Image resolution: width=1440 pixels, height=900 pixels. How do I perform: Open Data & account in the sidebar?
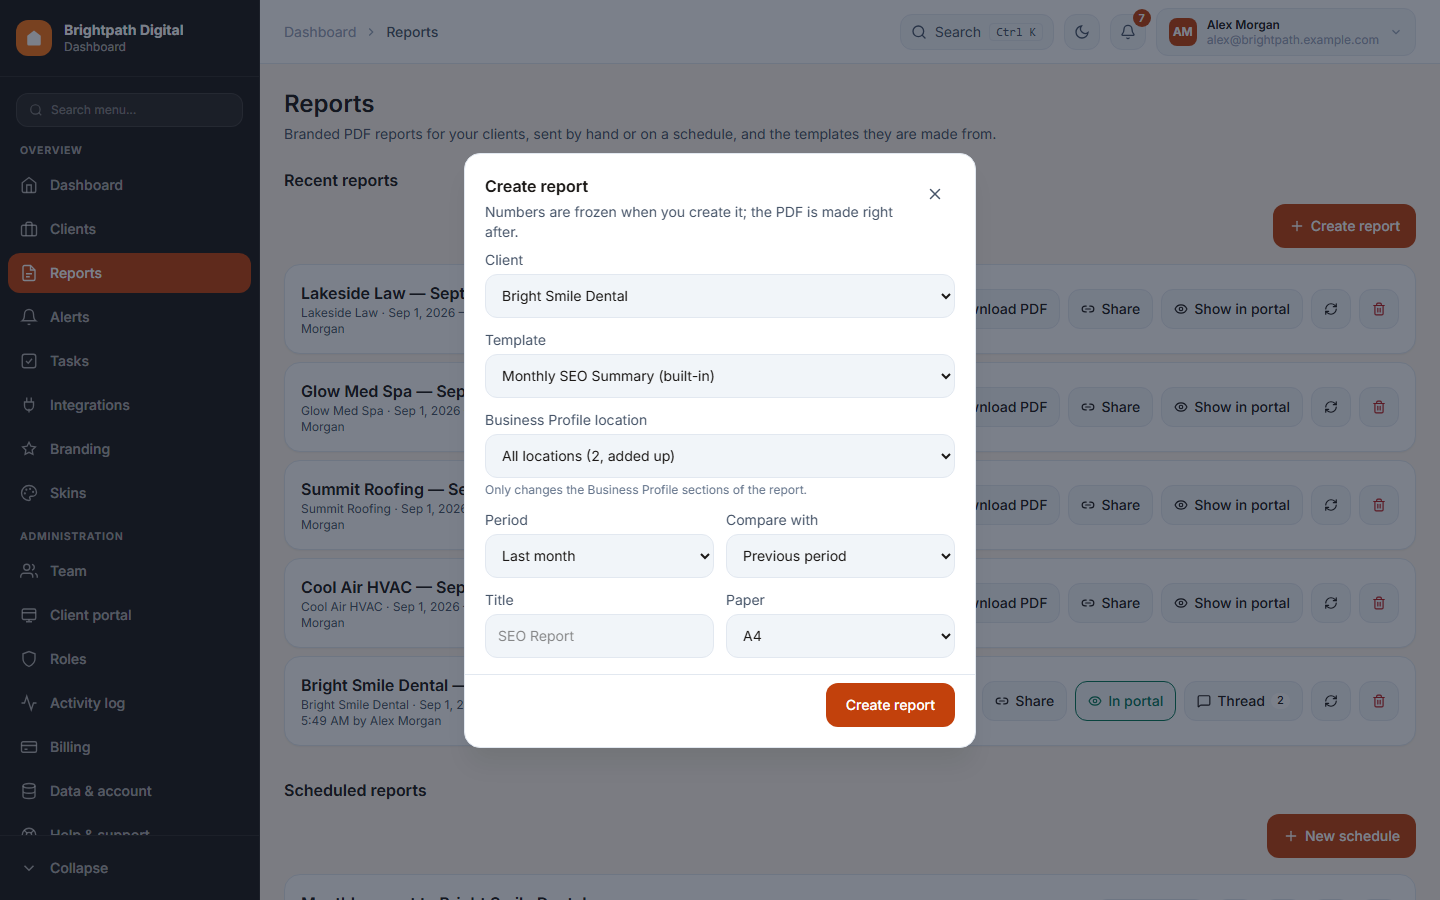[x=130, y=791]
